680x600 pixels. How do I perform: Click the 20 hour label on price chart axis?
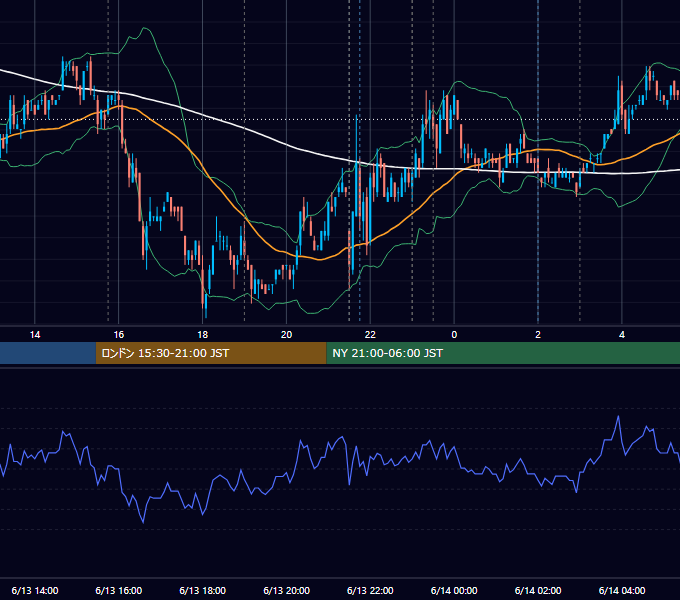[x=286, y=335]
